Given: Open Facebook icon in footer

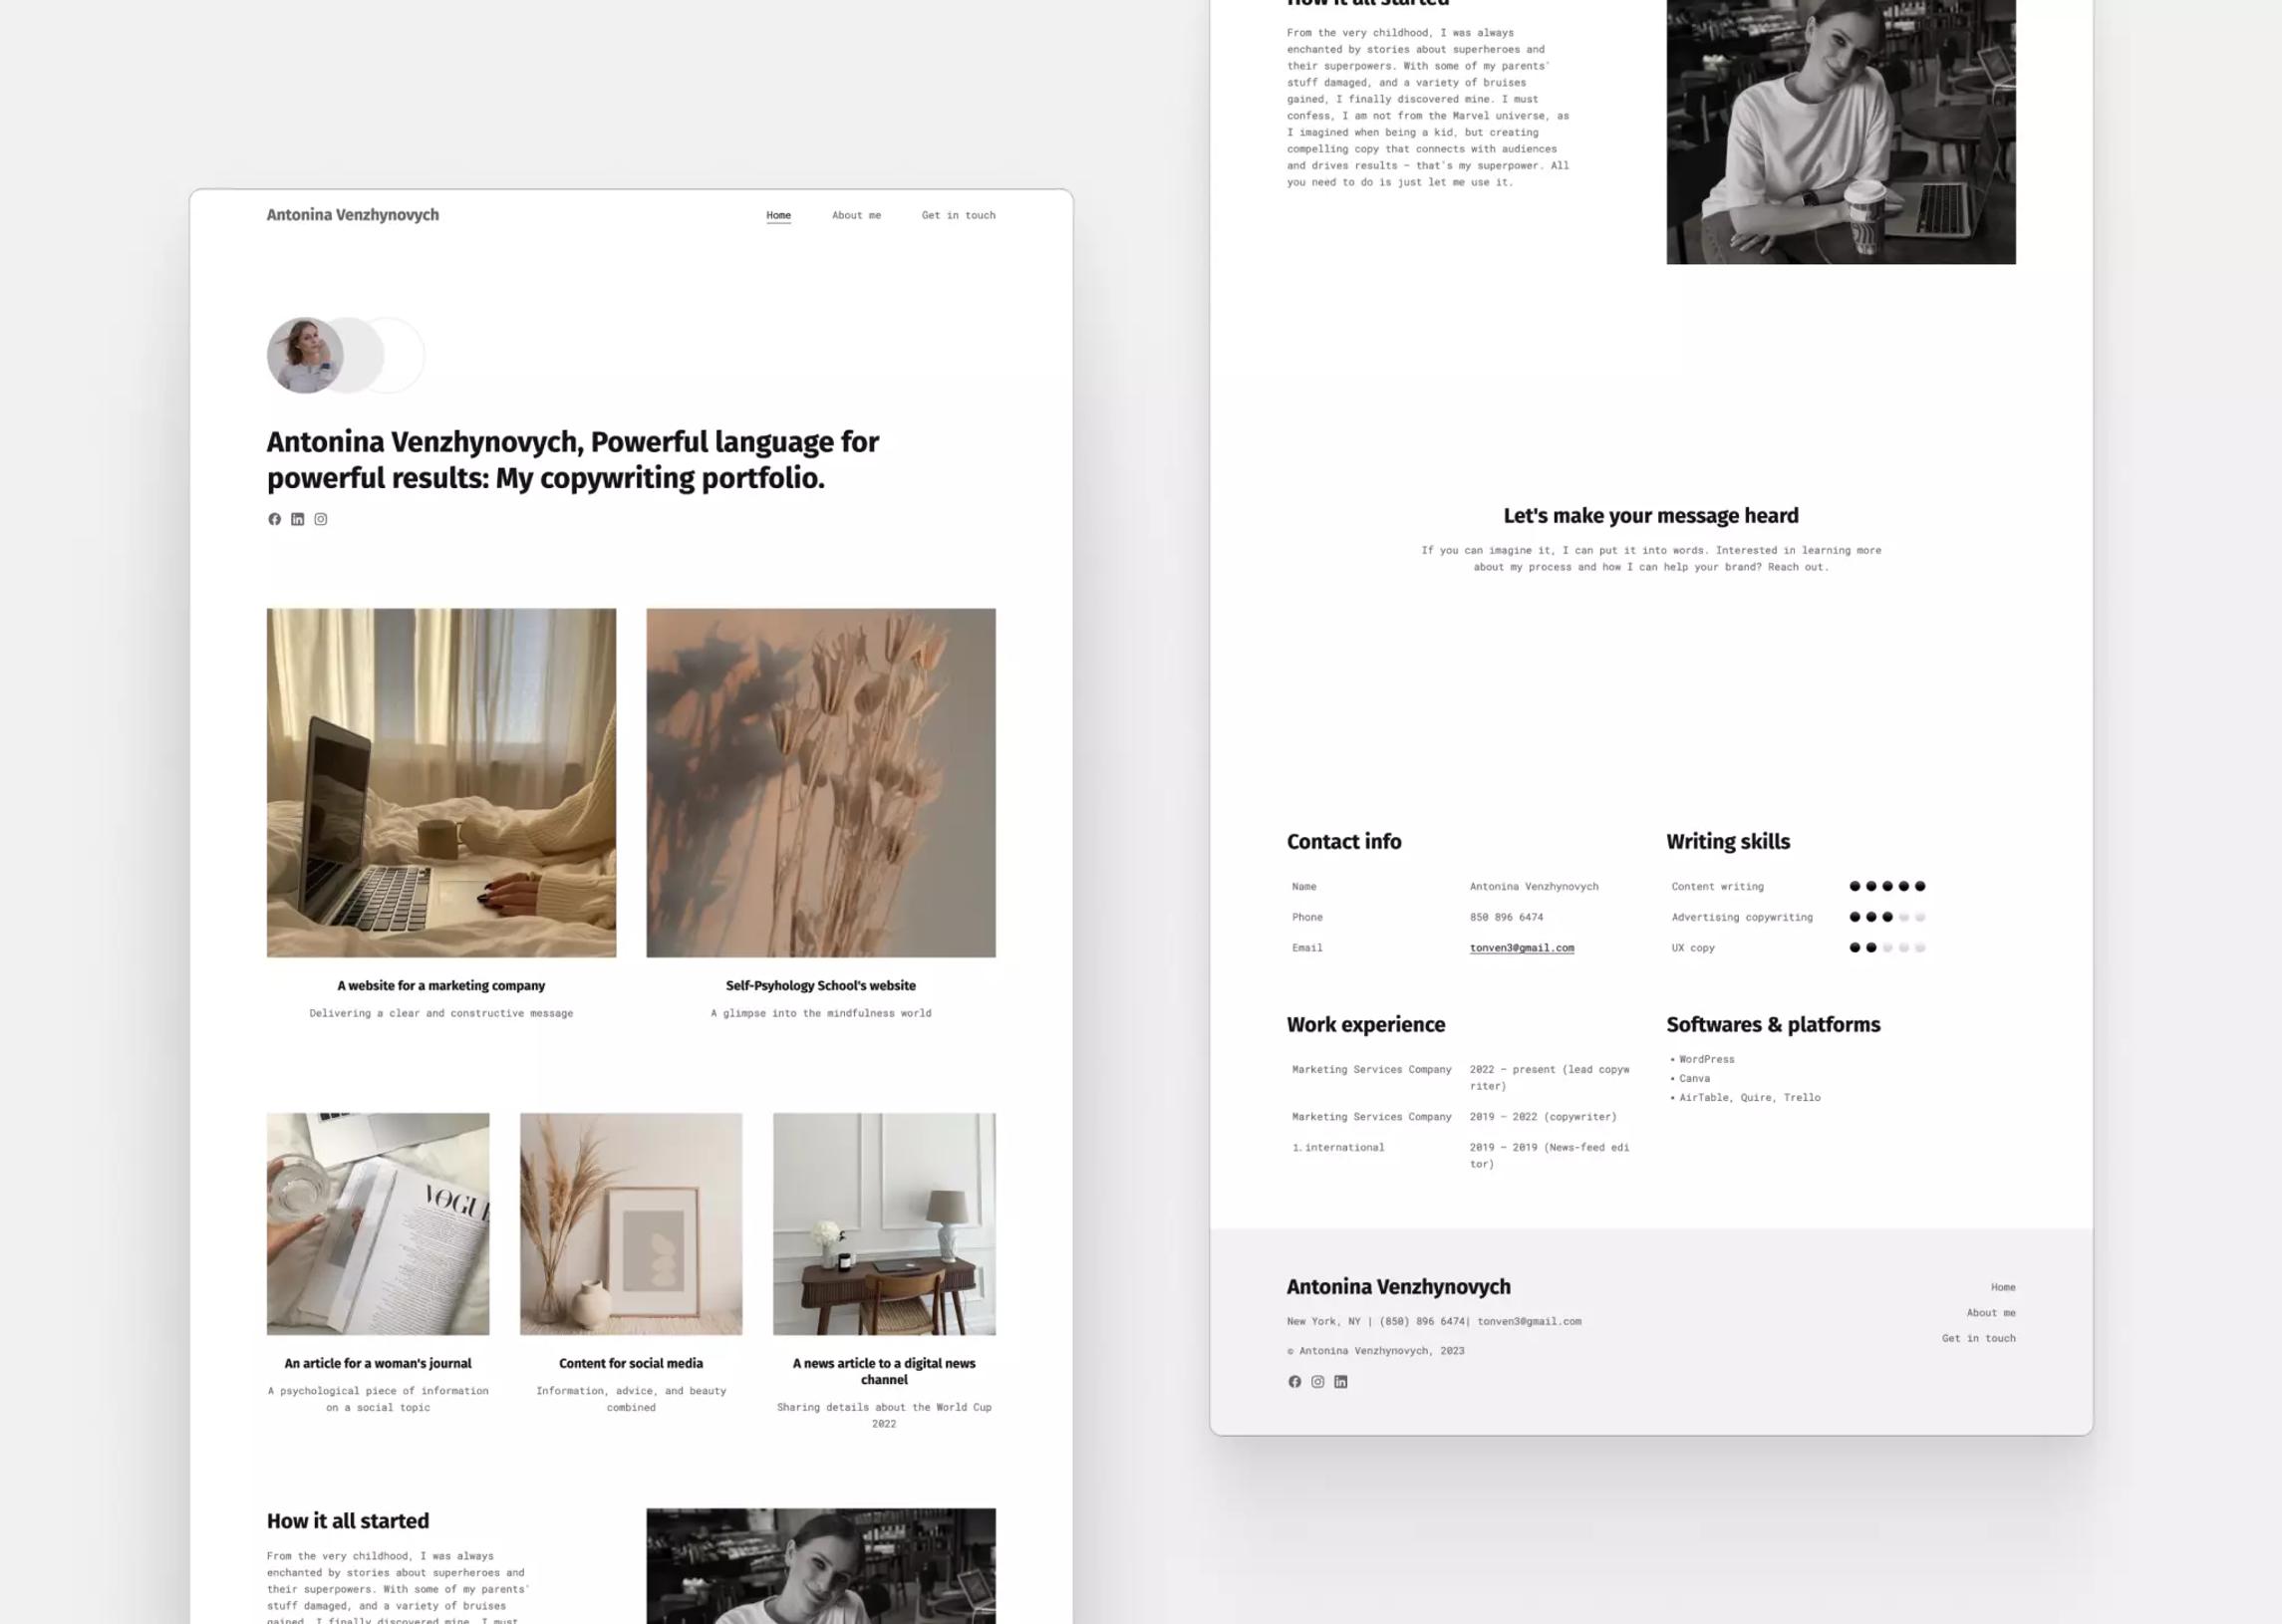Looking at the screenshot, I should tap(1294, 1381).
